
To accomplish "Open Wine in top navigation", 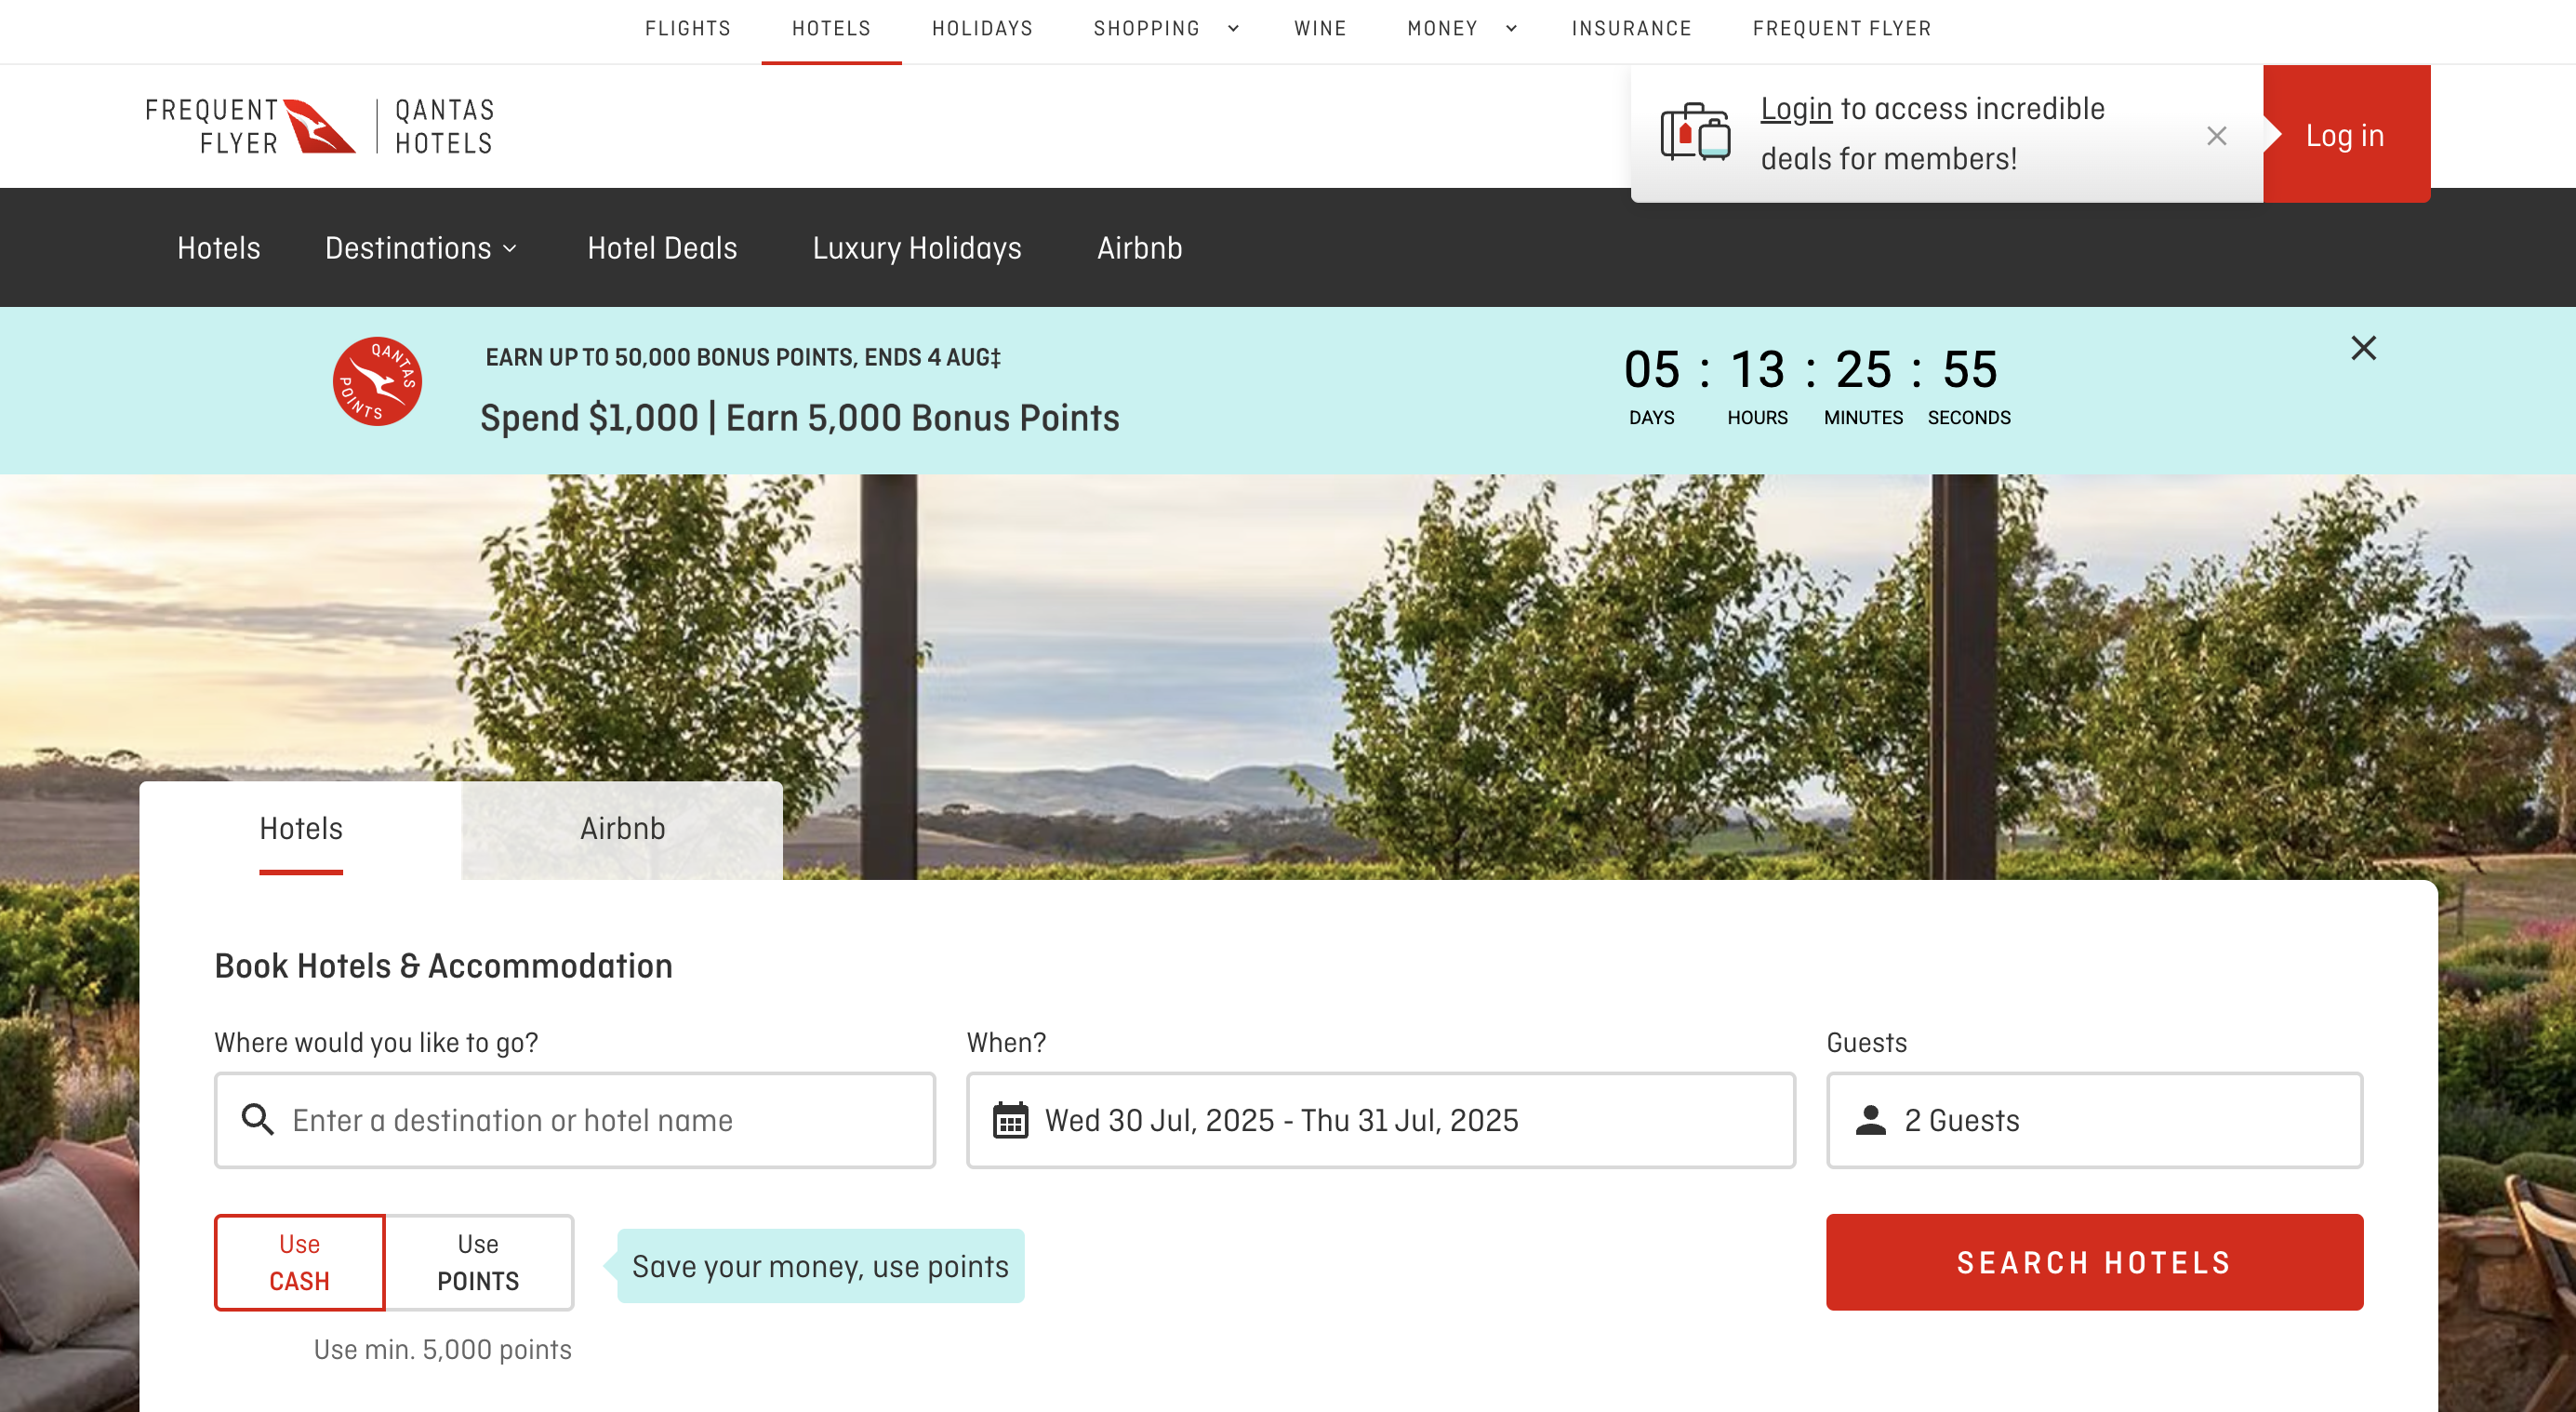I will [1320, 29].
